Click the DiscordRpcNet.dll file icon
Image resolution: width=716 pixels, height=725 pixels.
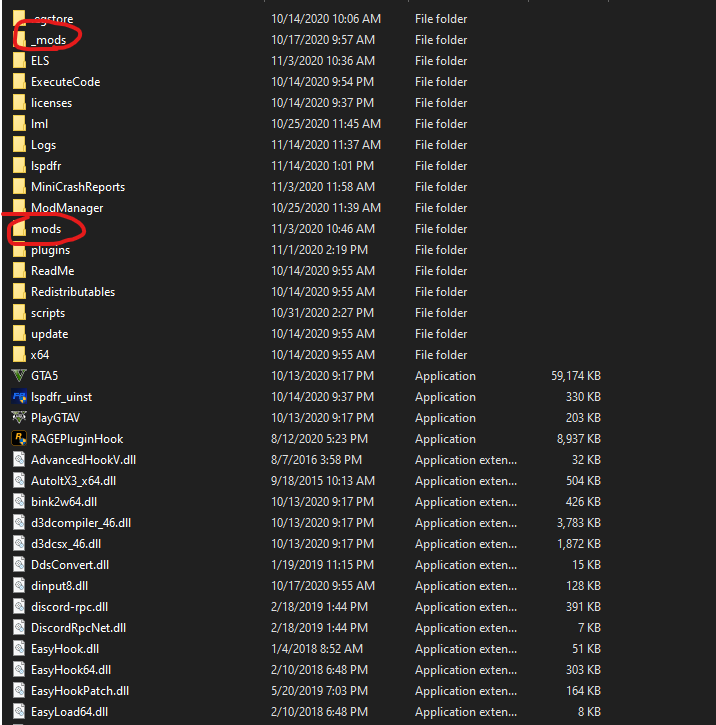pyautogui.click(x=19, y=628)
